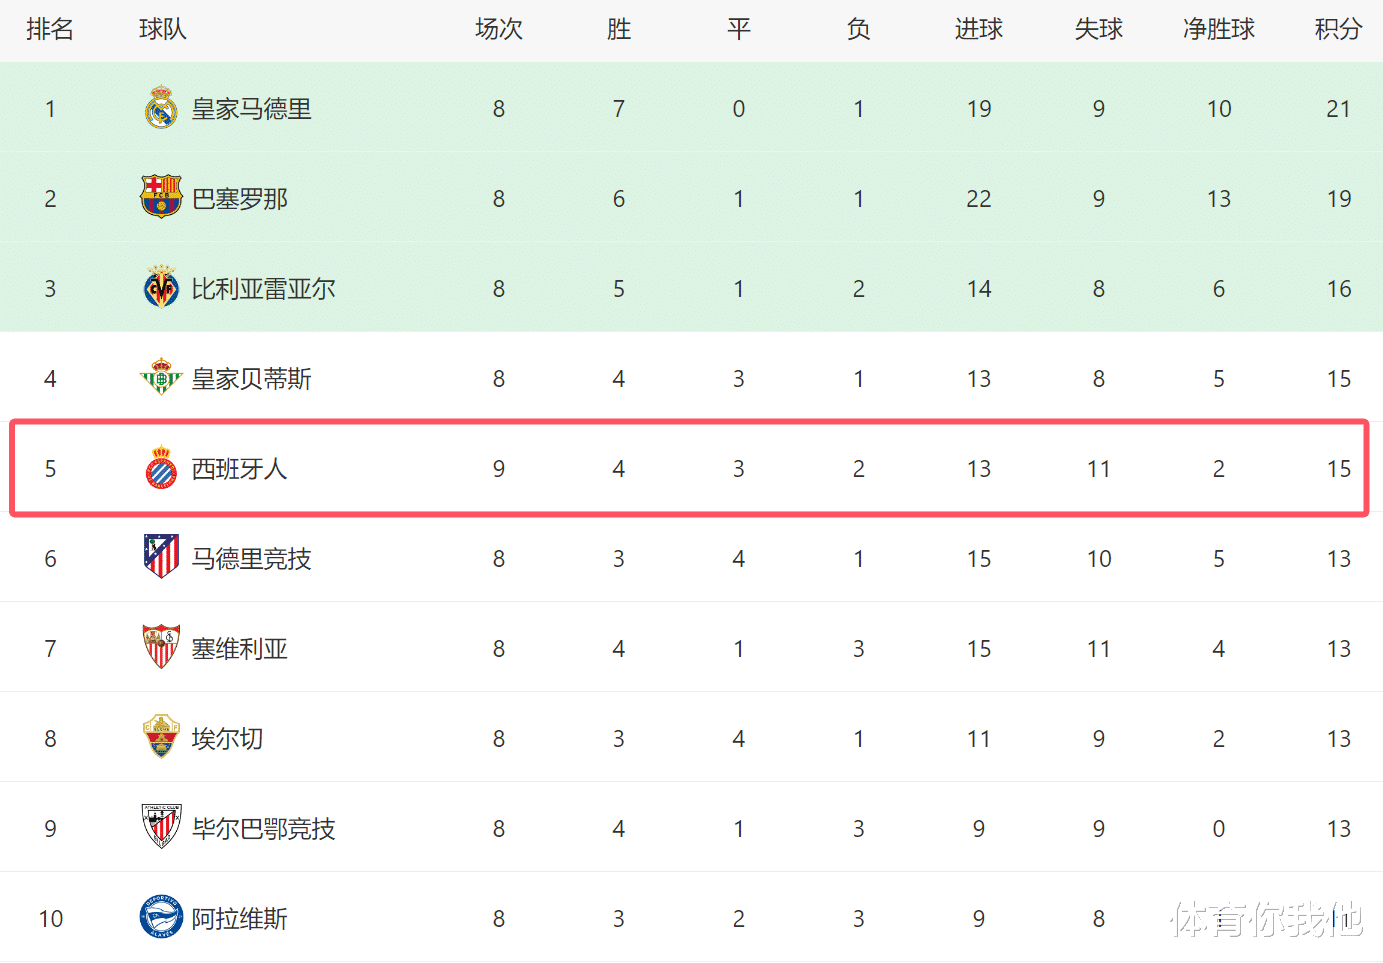
Task: Open the 巴塞罗那 team name link
Action: 239,199
